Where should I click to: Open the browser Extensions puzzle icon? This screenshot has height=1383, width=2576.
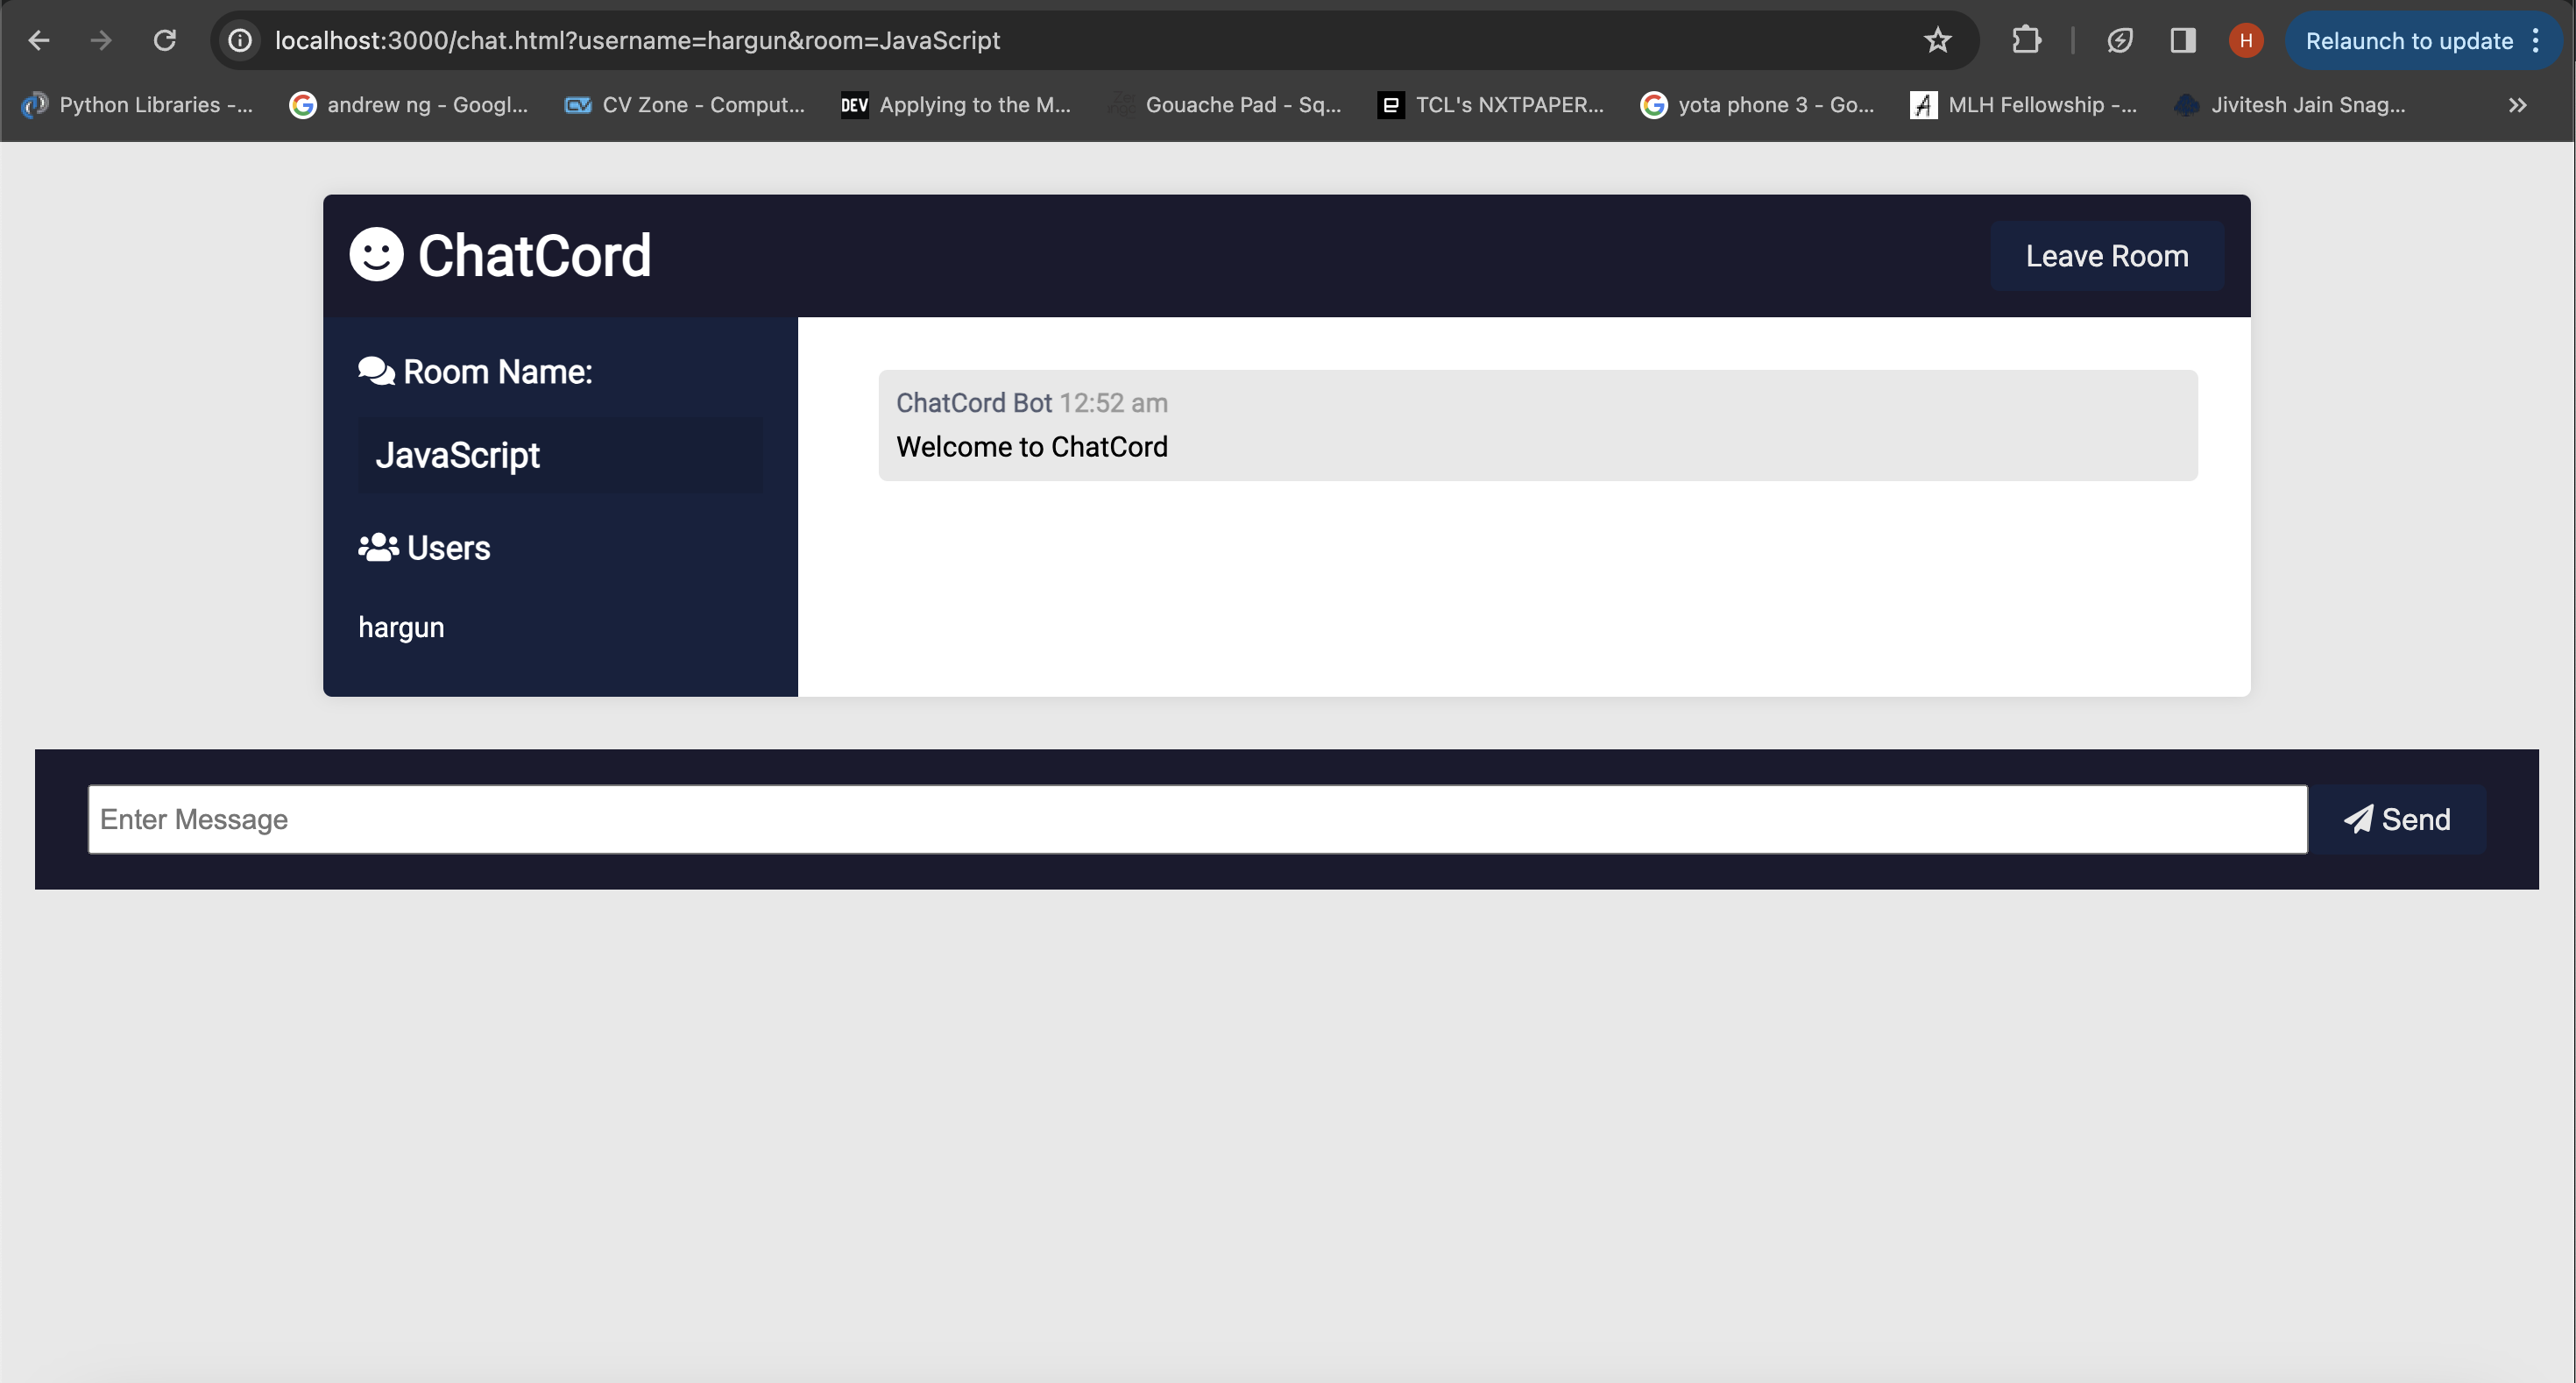2026,40
